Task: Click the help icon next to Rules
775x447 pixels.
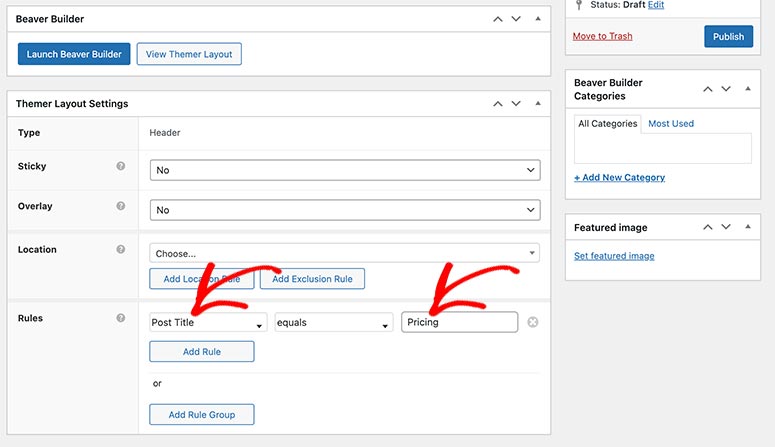Action: click(x=121, y=318)
